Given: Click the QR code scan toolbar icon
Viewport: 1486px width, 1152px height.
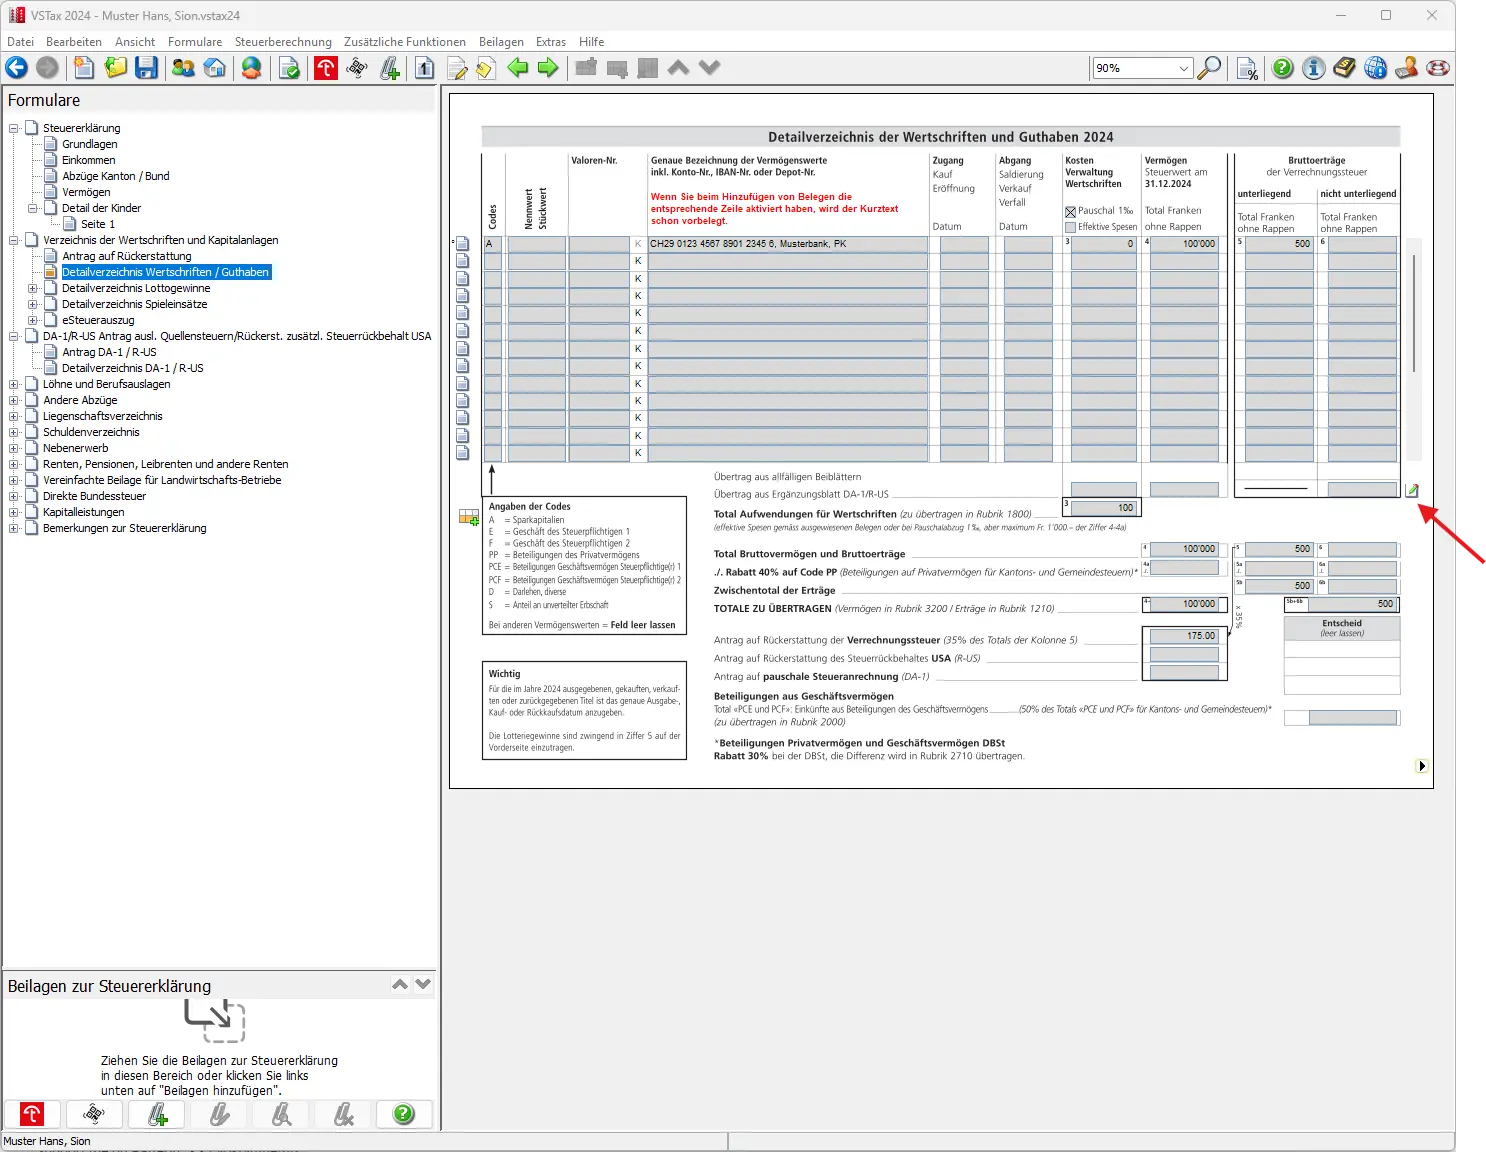Looking at the screenshot, I should click(x=357, y=68).
